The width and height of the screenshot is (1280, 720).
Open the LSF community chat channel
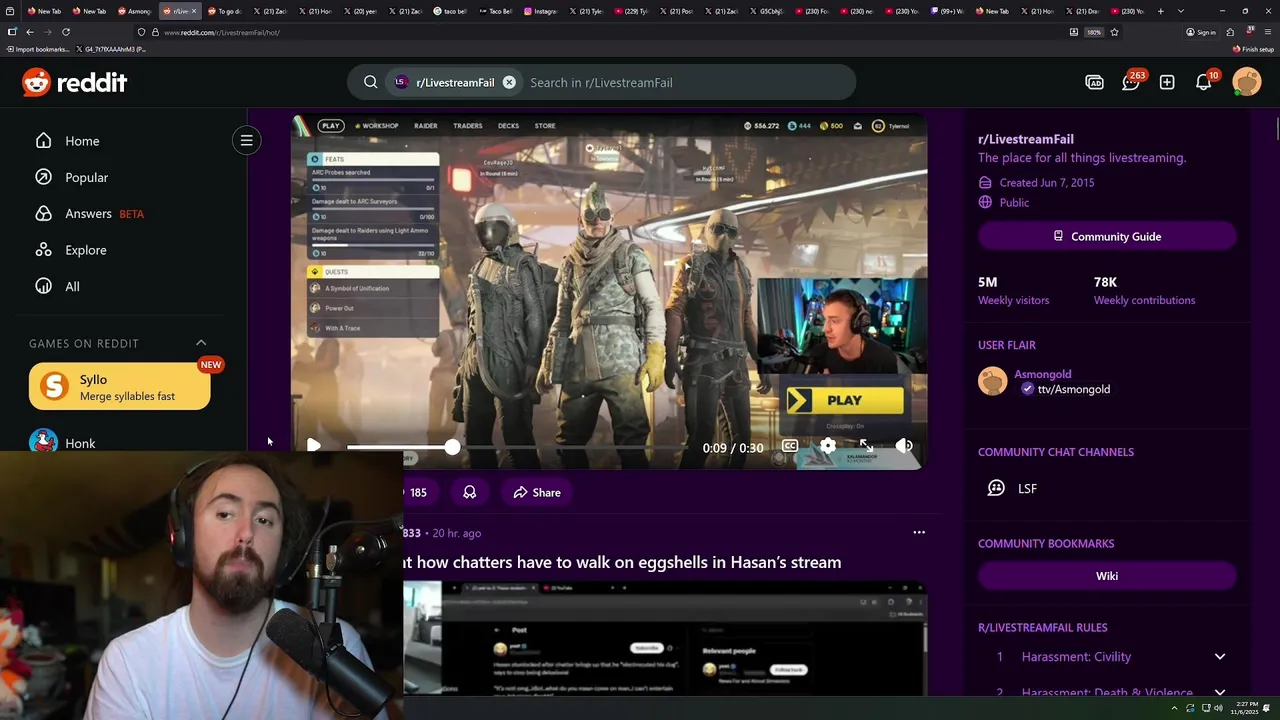pyautogui.click(x=1027, y=488)
